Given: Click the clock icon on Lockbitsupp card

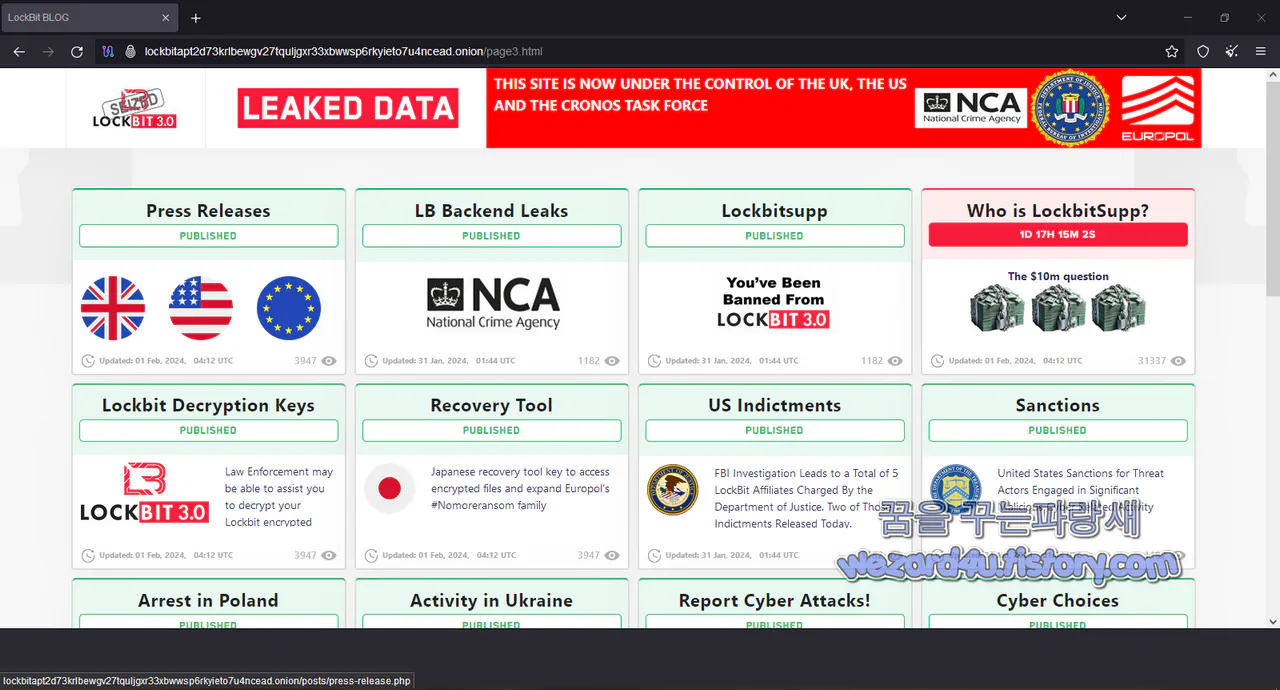Looking at the screenshot, I should pos(654,361).
